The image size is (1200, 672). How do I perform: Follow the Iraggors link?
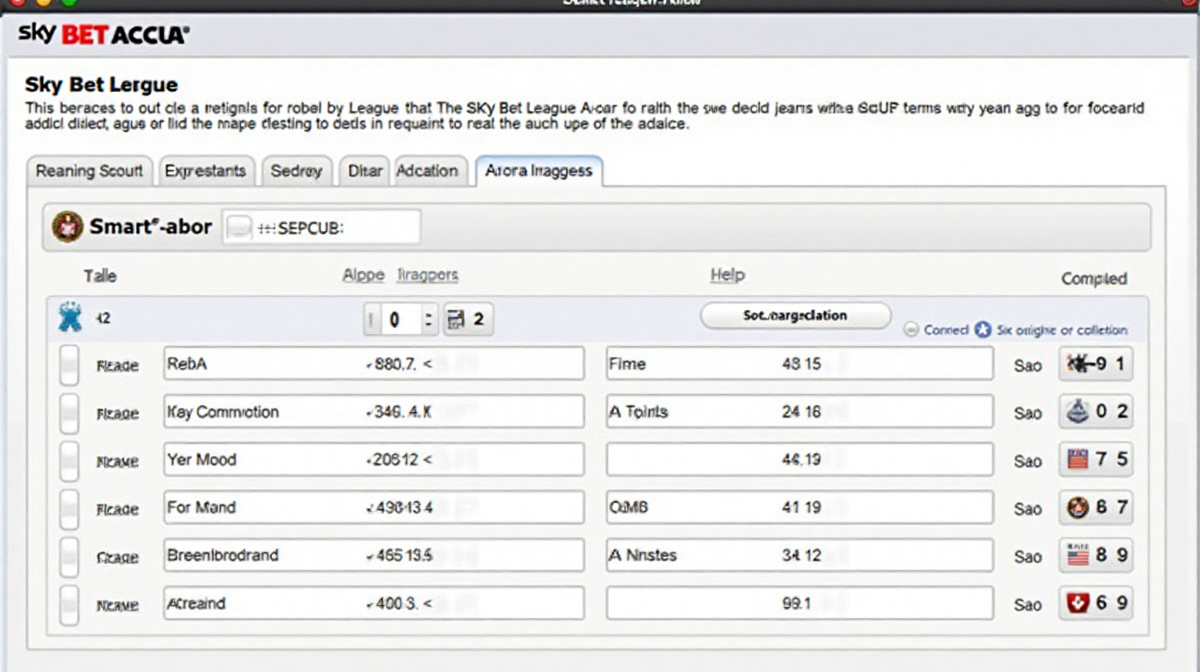[427, 275]
